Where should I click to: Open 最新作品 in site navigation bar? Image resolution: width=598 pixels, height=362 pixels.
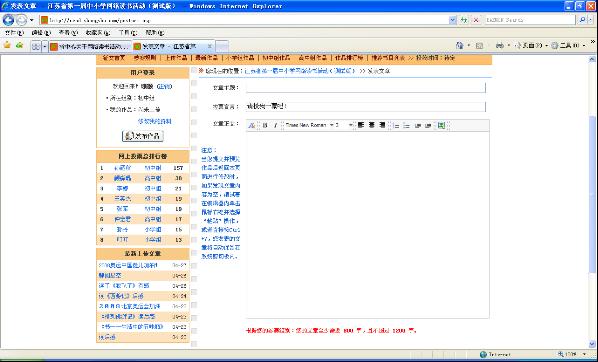206,58
